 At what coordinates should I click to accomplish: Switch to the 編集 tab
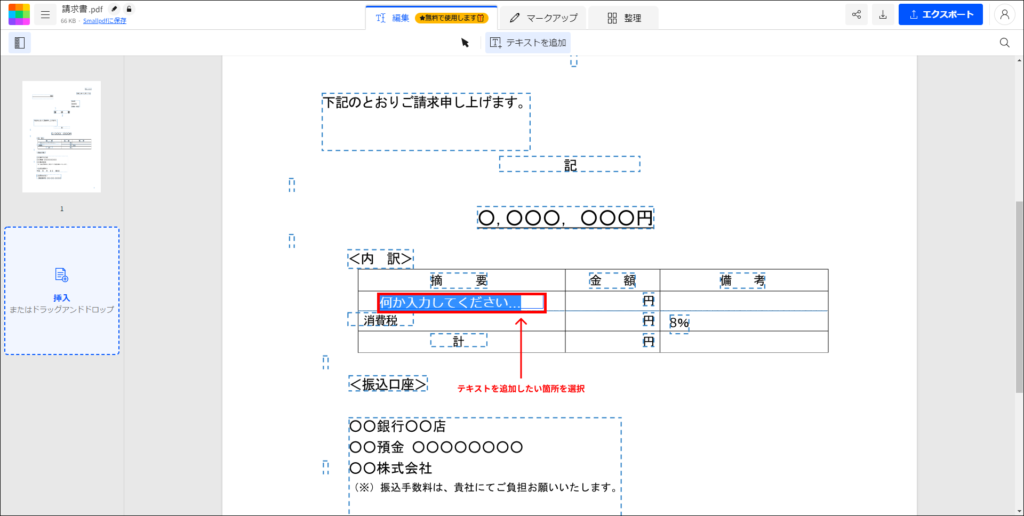pyautogui.click(x=432, y=18)
